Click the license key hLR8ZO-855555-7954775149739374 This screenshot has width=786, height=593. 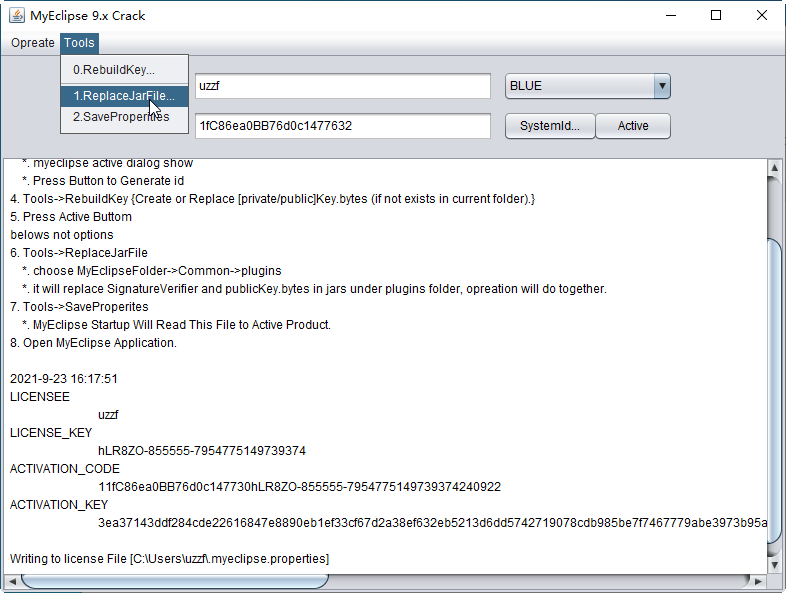tap(202, 451)
